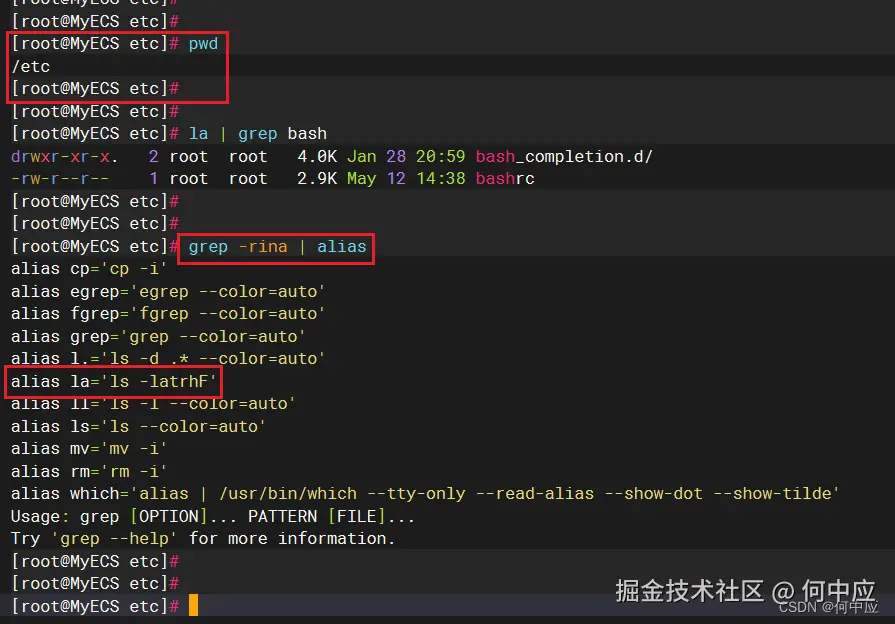Image resolution: width=895 pixels, height=624 pixels.
Task: Click the "Try 'grep --help'" line
Action: 203,539
